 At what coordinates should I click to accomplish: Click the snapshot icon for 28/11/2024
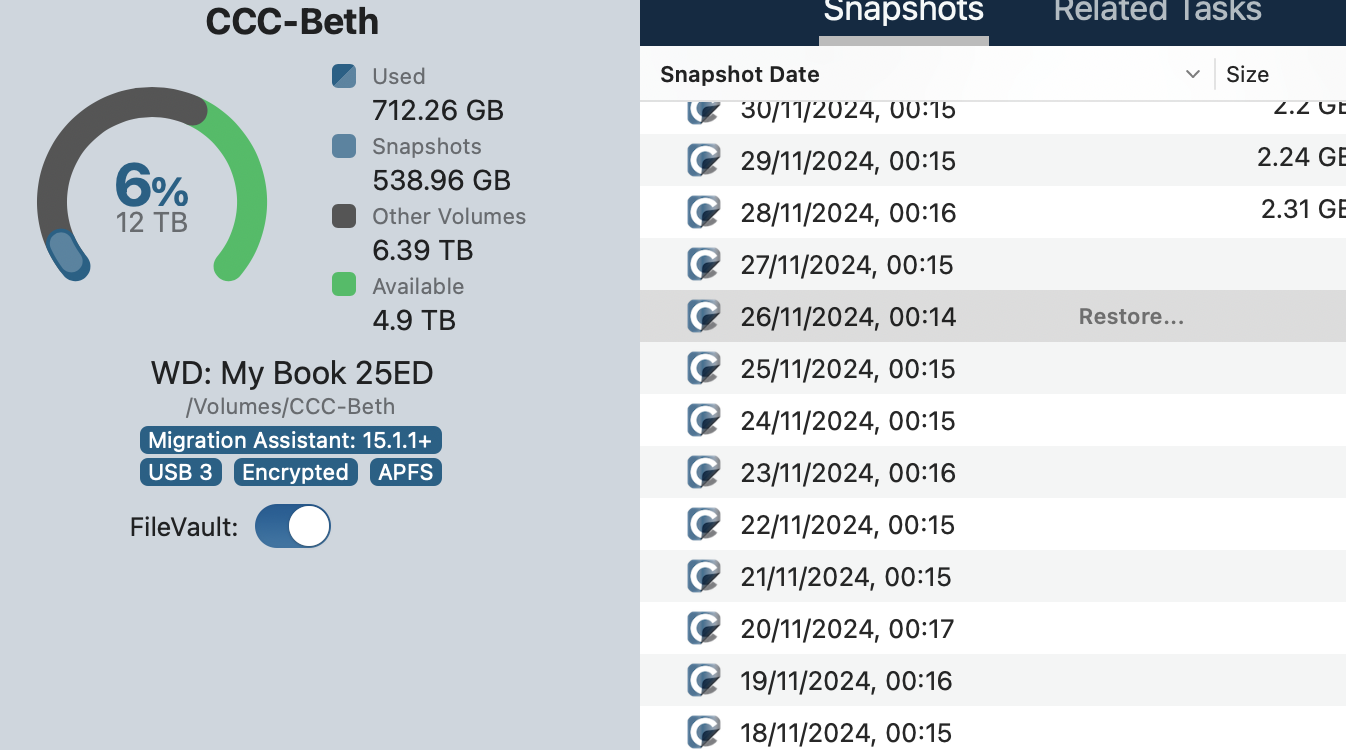(705, 213)
